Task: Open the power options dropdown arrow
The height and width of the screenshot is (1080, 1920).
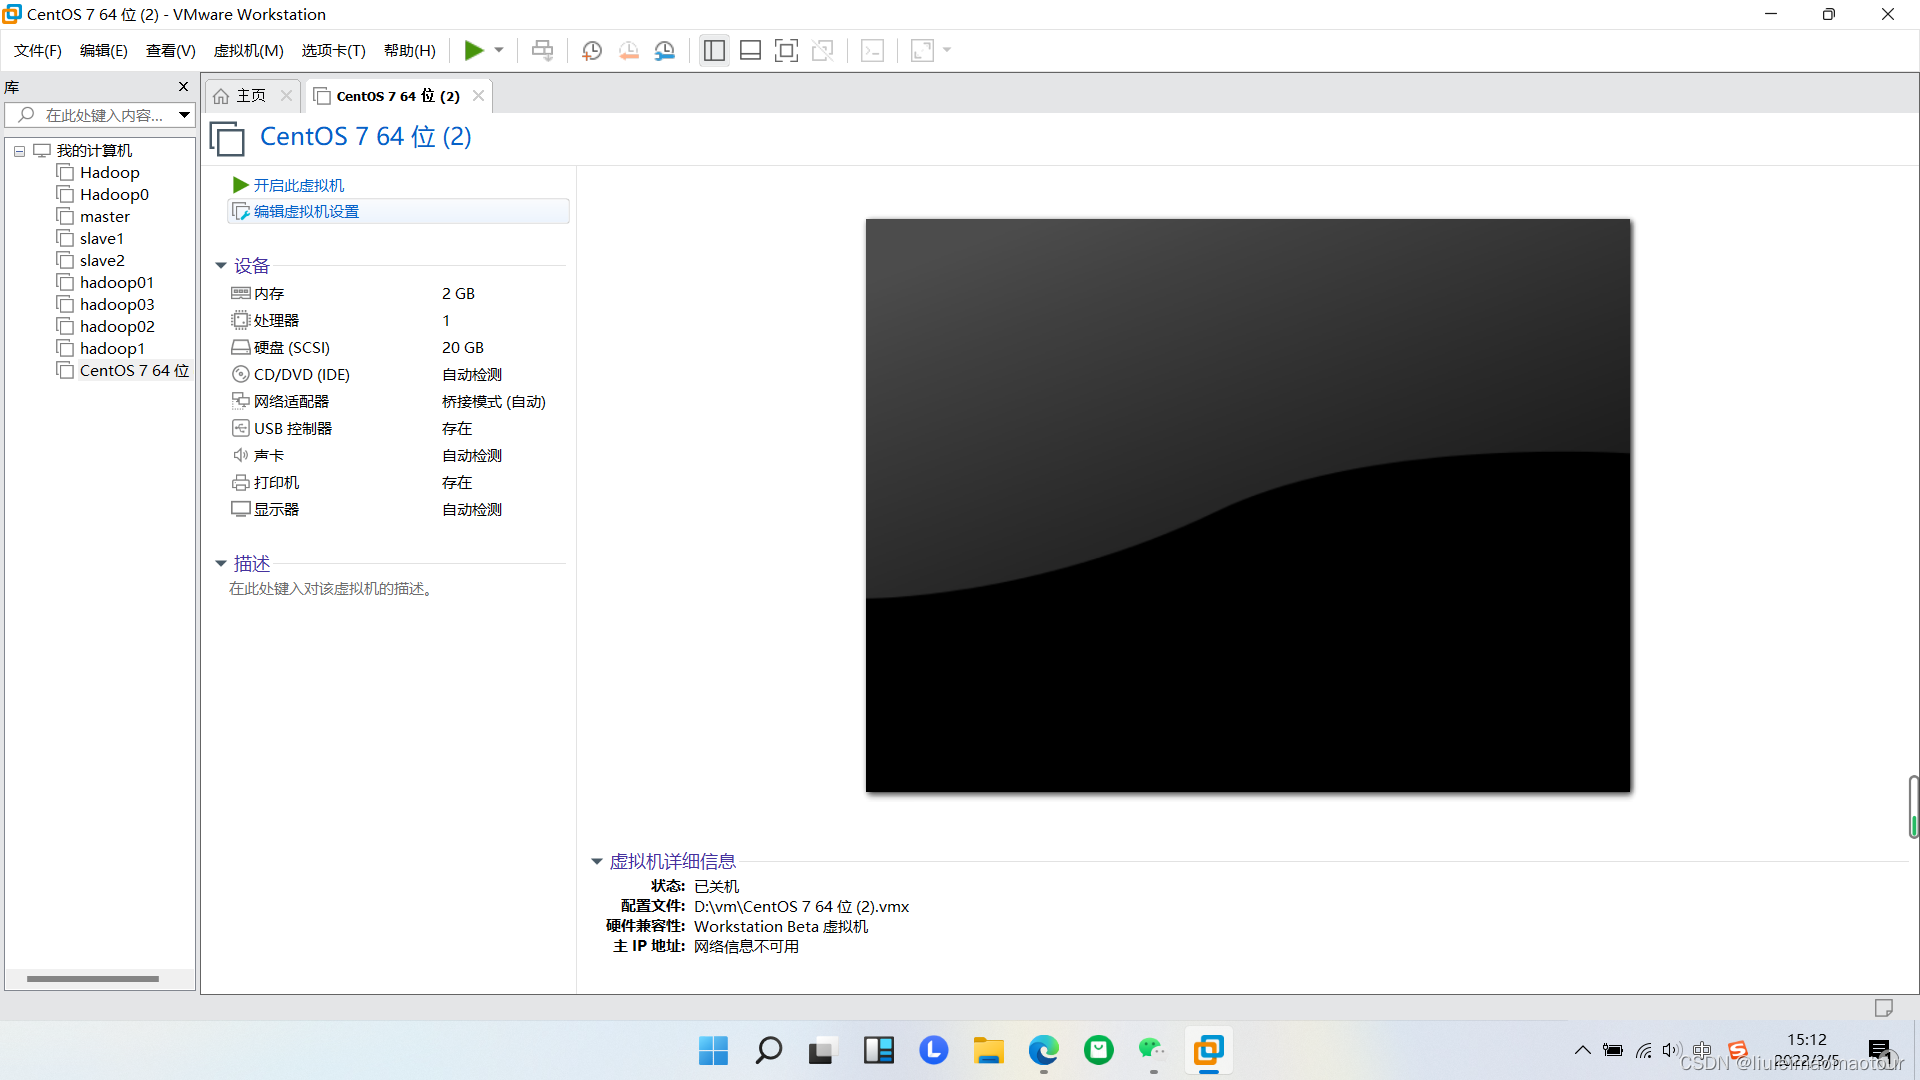Action: (x=498, y=50)
